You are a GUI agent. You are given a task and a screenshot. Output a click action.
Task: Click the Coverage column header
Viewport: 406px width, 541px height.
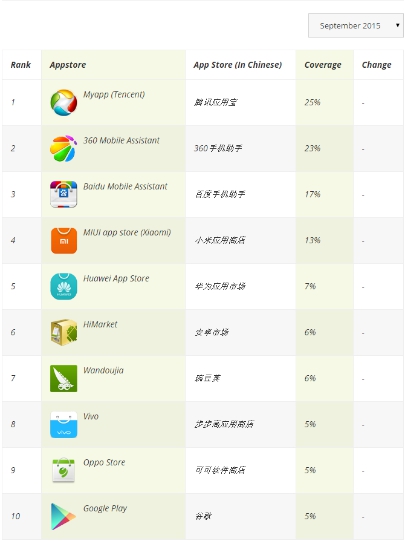pyautogui.click(x=323, y=65)
